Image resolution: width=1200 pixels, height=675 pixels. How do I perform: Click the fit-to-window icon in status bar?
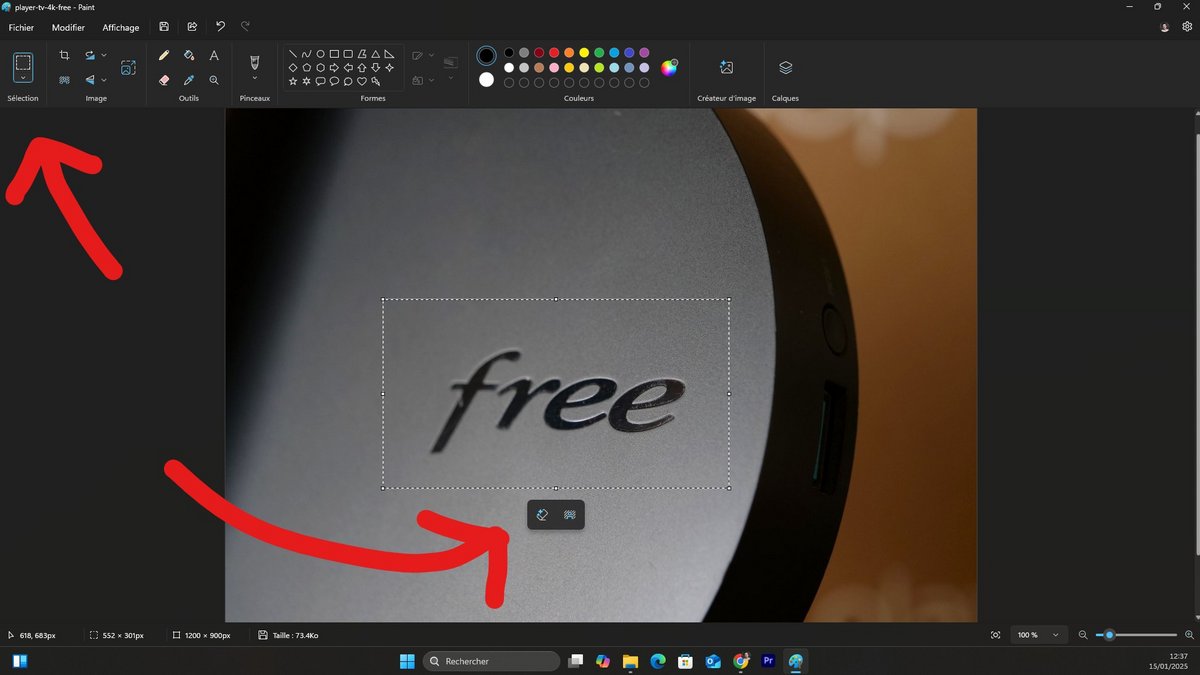pos(995,635)
